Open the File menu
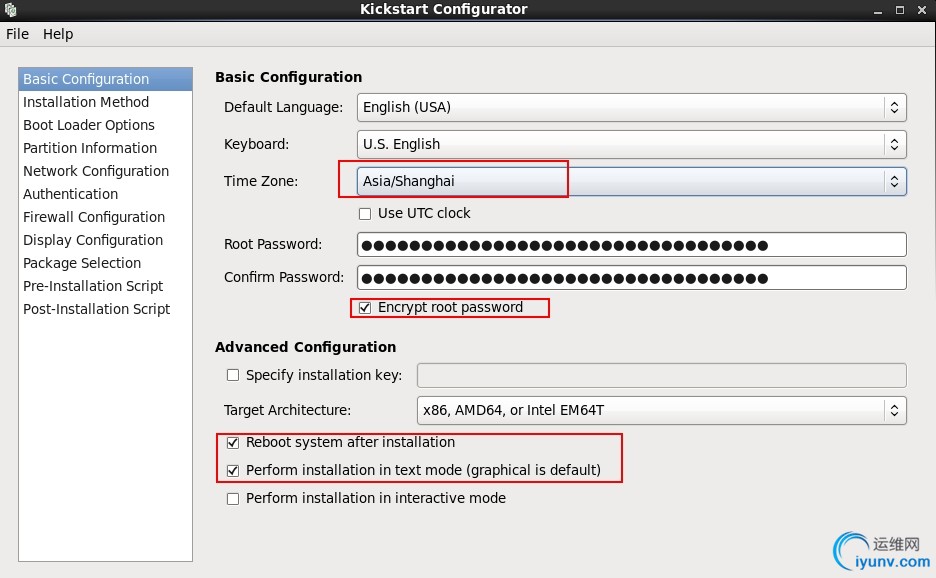The height and width of the screenshot is (578, 936). point(17,34)
